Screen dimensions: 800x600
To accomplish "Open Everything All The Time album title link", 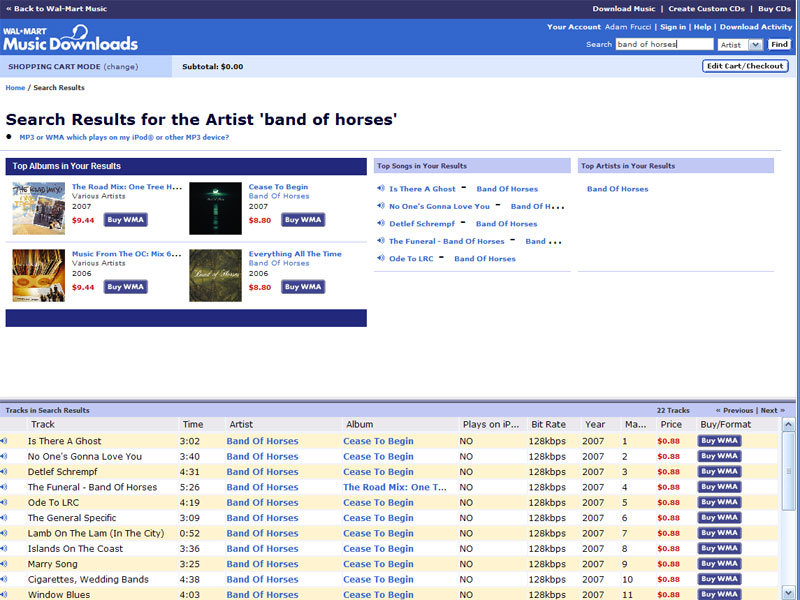I will [x=295, y=254].
